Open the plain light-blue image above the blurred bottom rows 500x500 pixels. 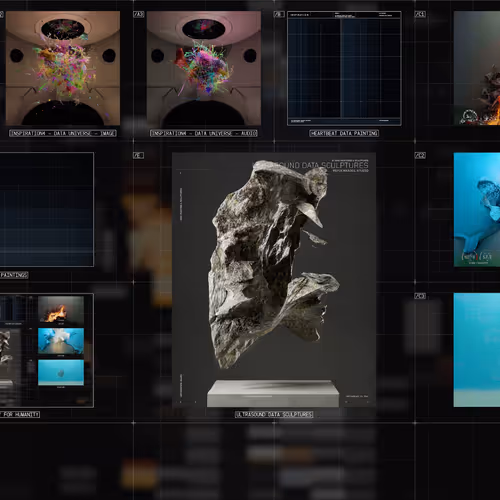(x=477, y=350)
